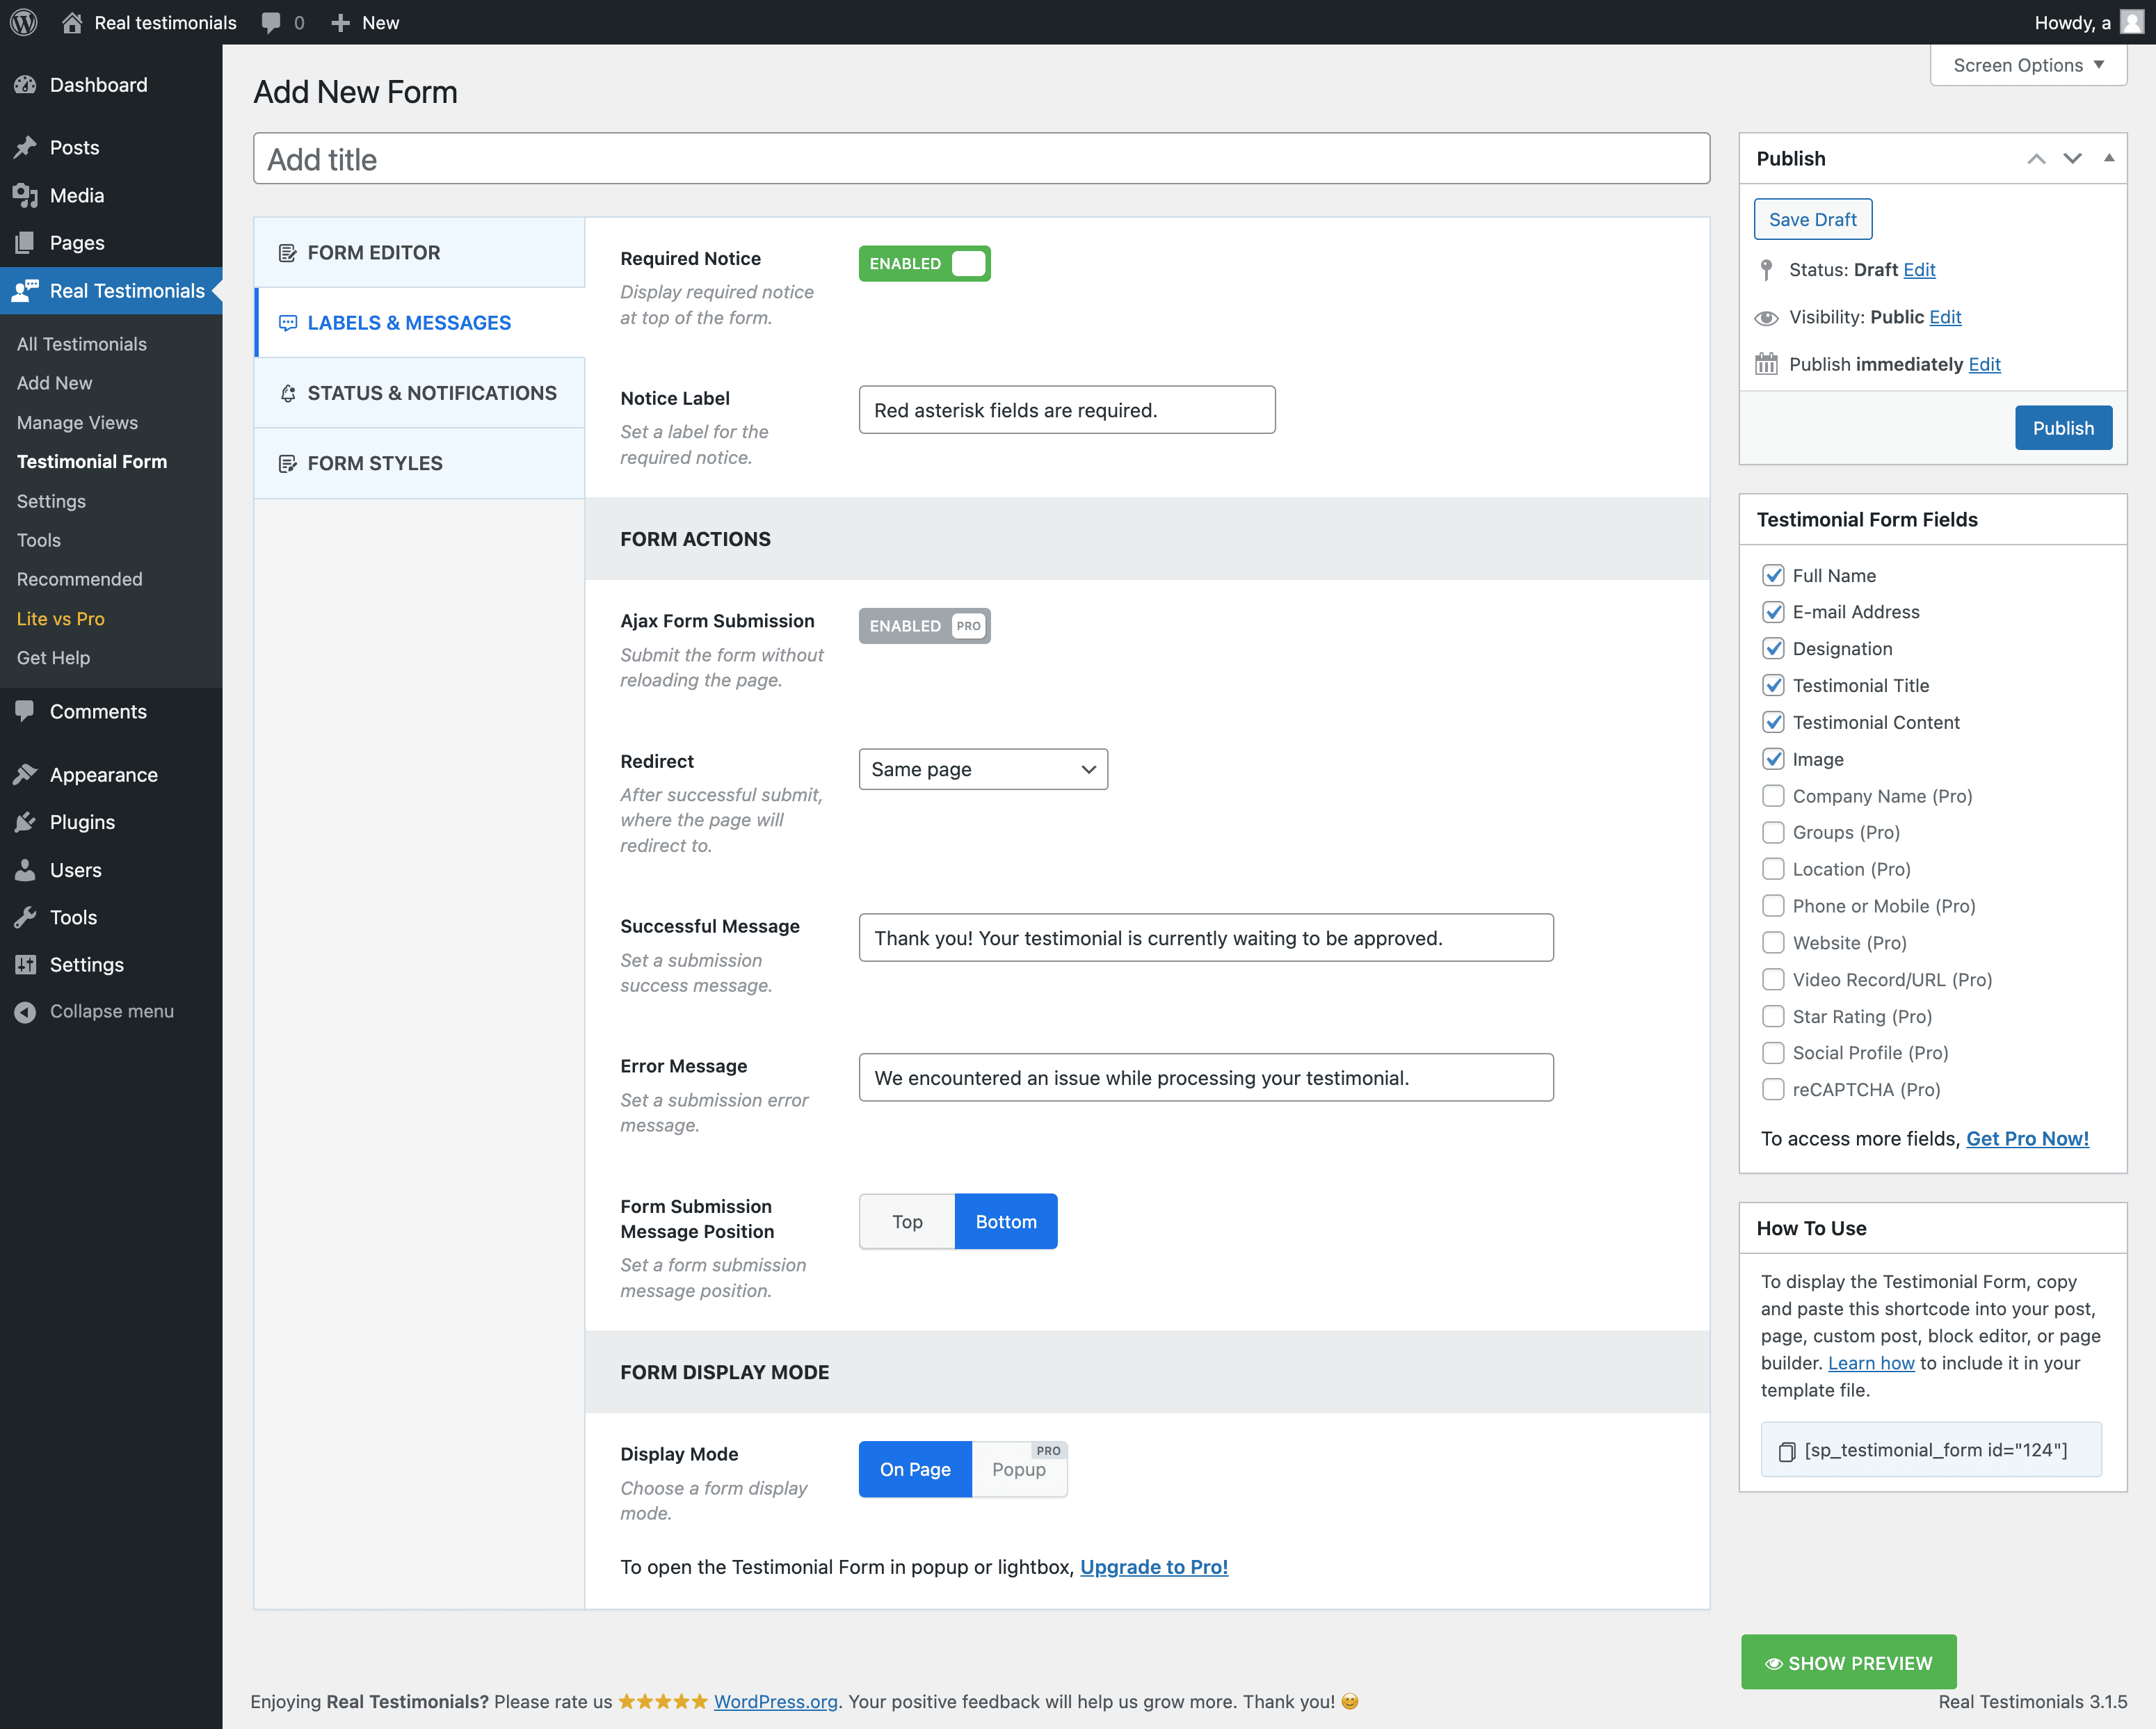Switch to the Form Styles tab
This screenshot has width=2156, height=1729.
coord(375,463)
